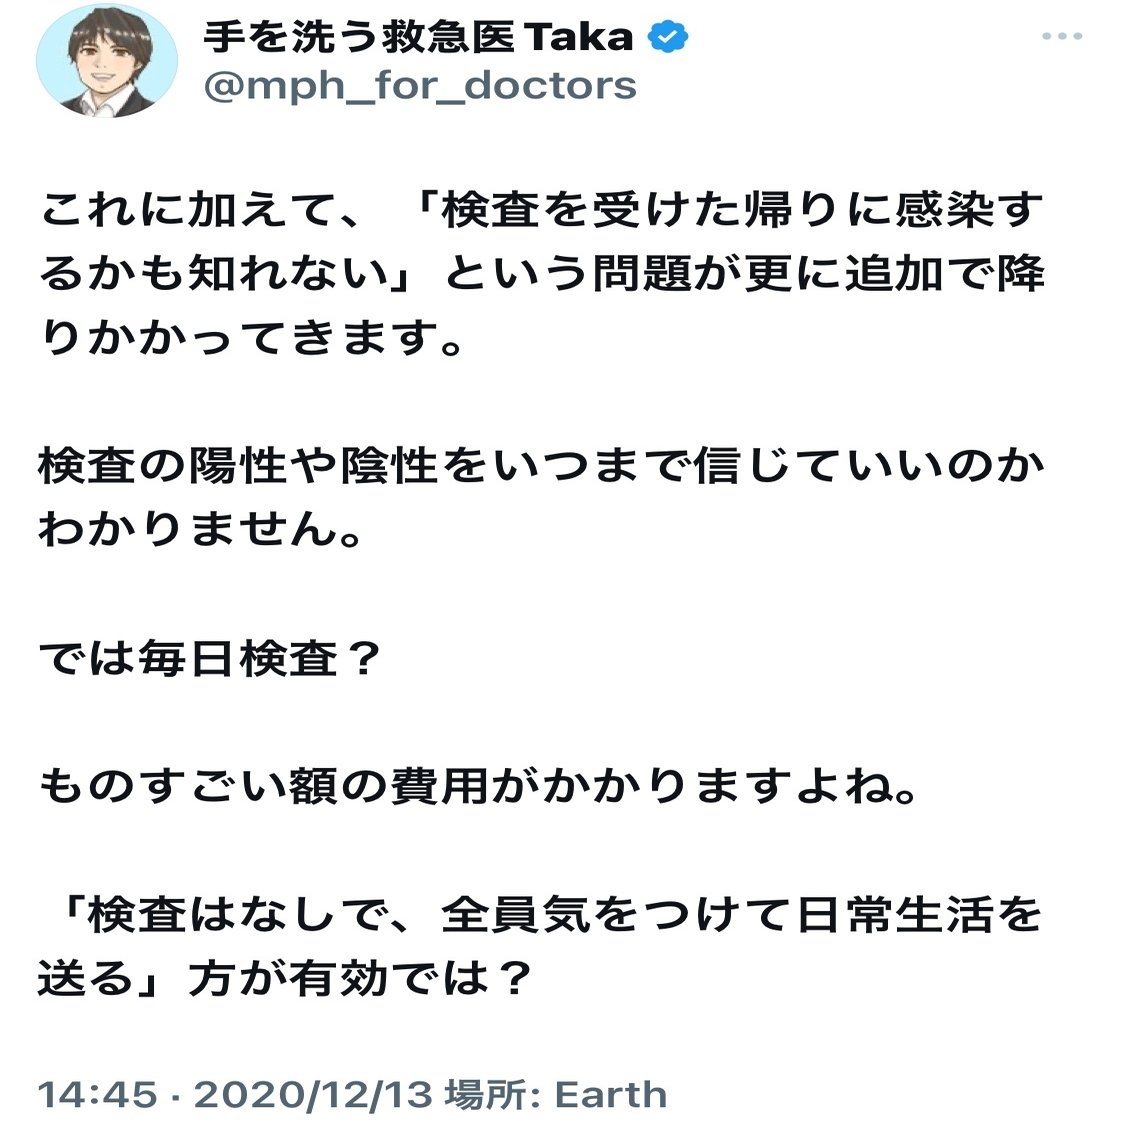Open the Earth location link
The width and height of the screenshot is (1125, 1125).
tap(611, 1095)
